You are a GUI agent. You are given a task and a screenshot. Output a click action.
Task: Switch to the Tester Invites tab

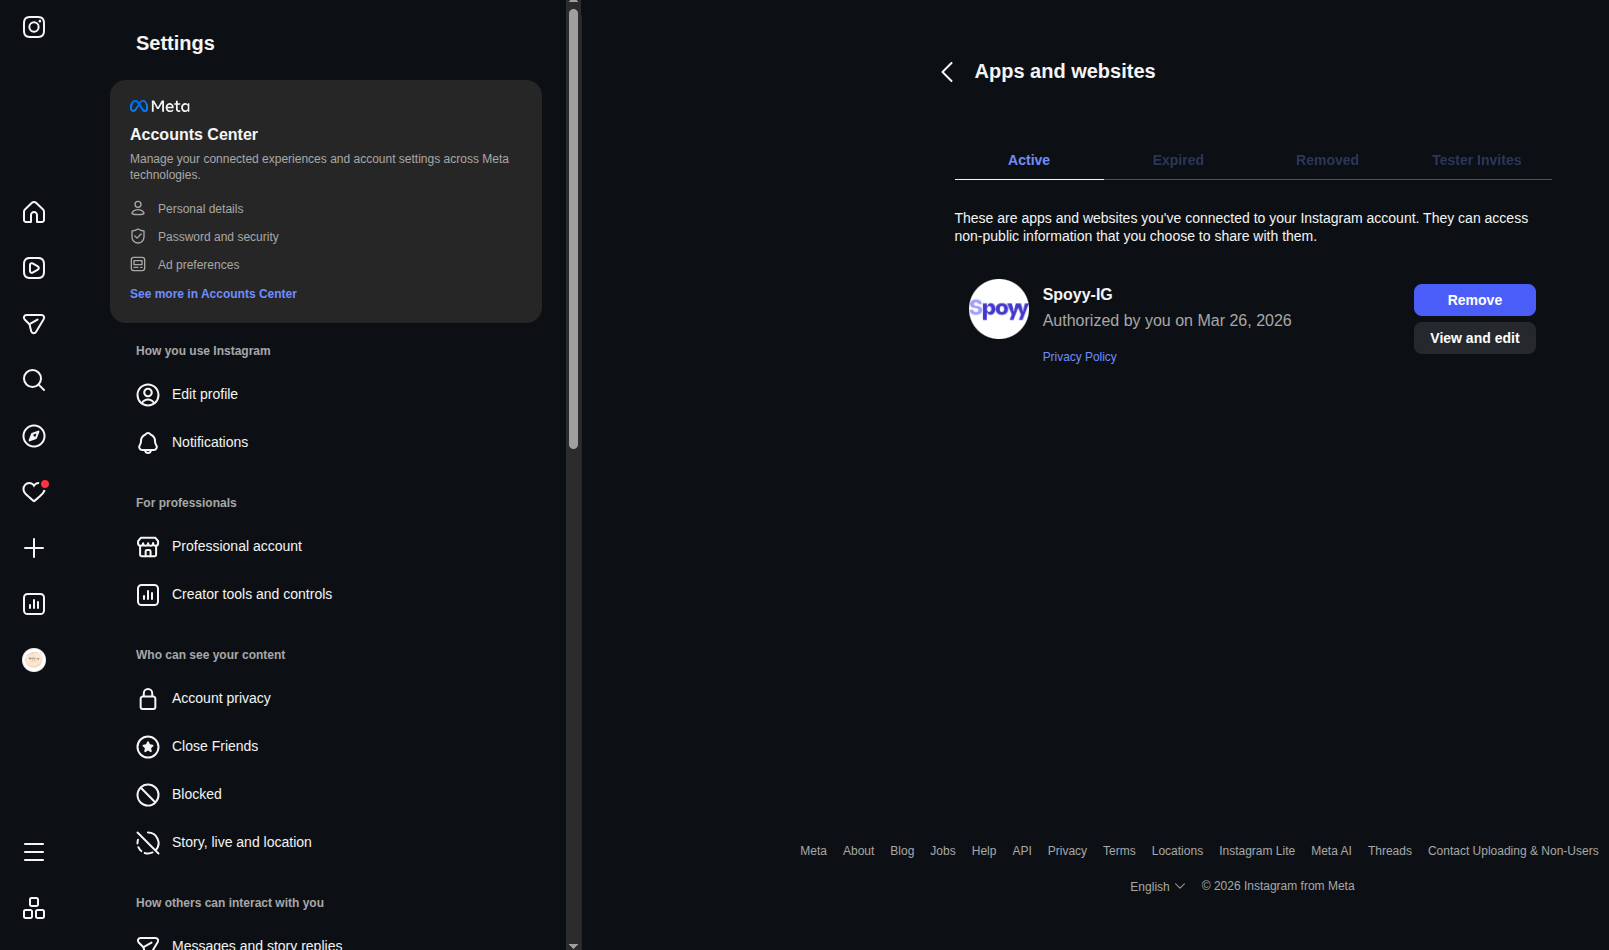tap(1476, 160)
